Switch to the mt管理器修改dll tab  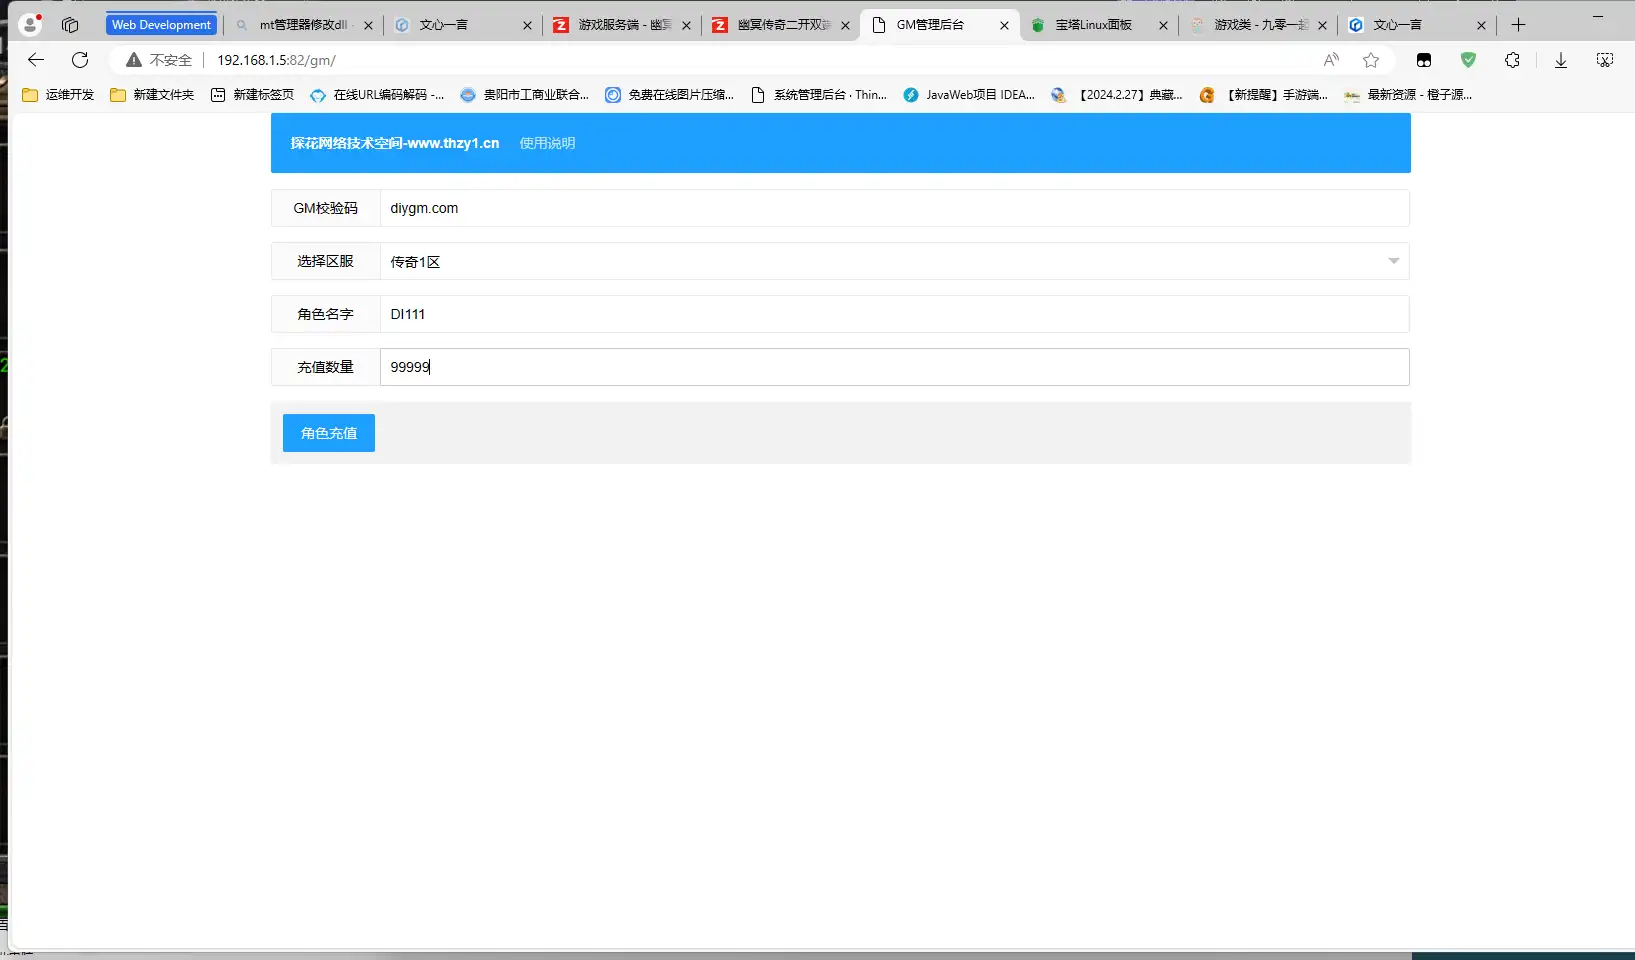pos(303,25)
